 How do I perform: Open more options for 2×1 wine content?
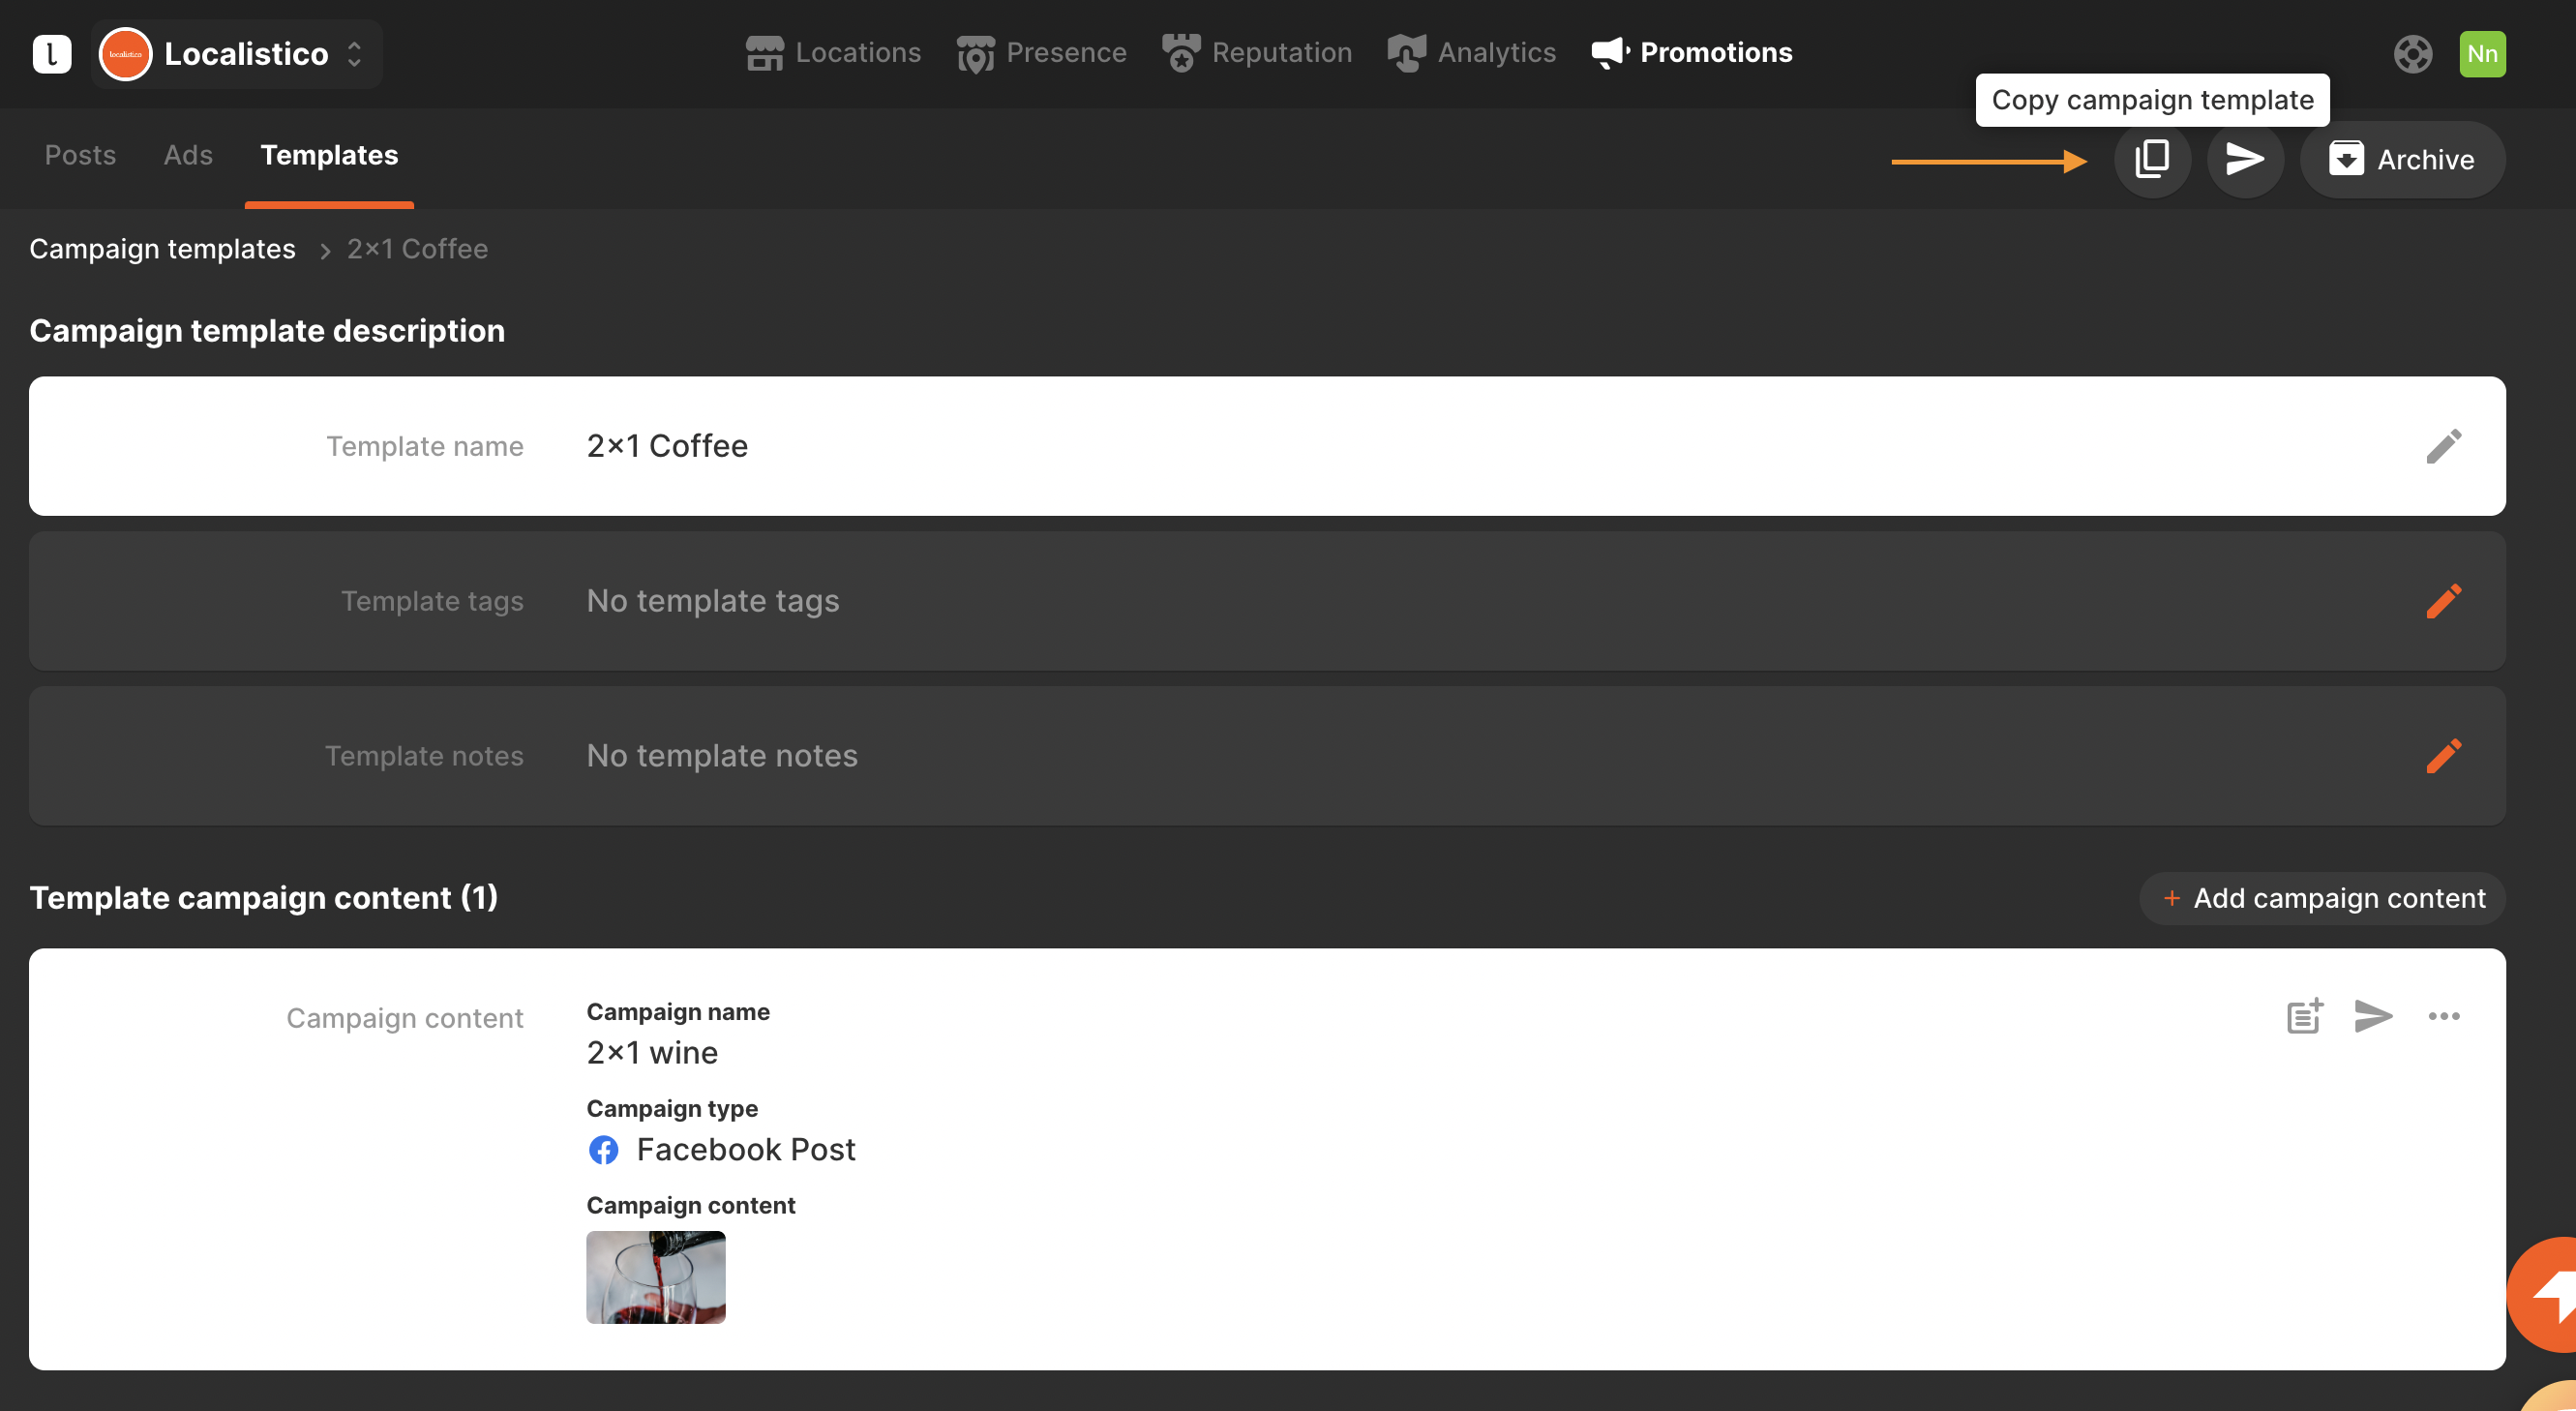pos(2443,1016)
